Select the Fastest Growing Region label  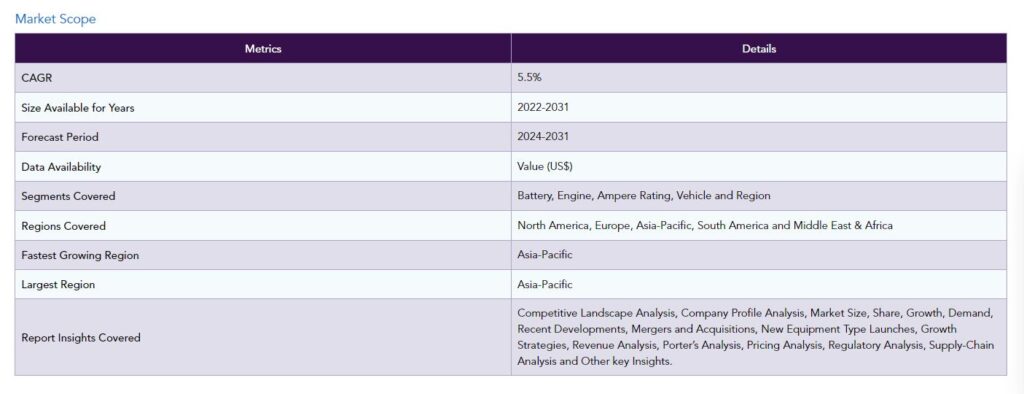point(80,255)
